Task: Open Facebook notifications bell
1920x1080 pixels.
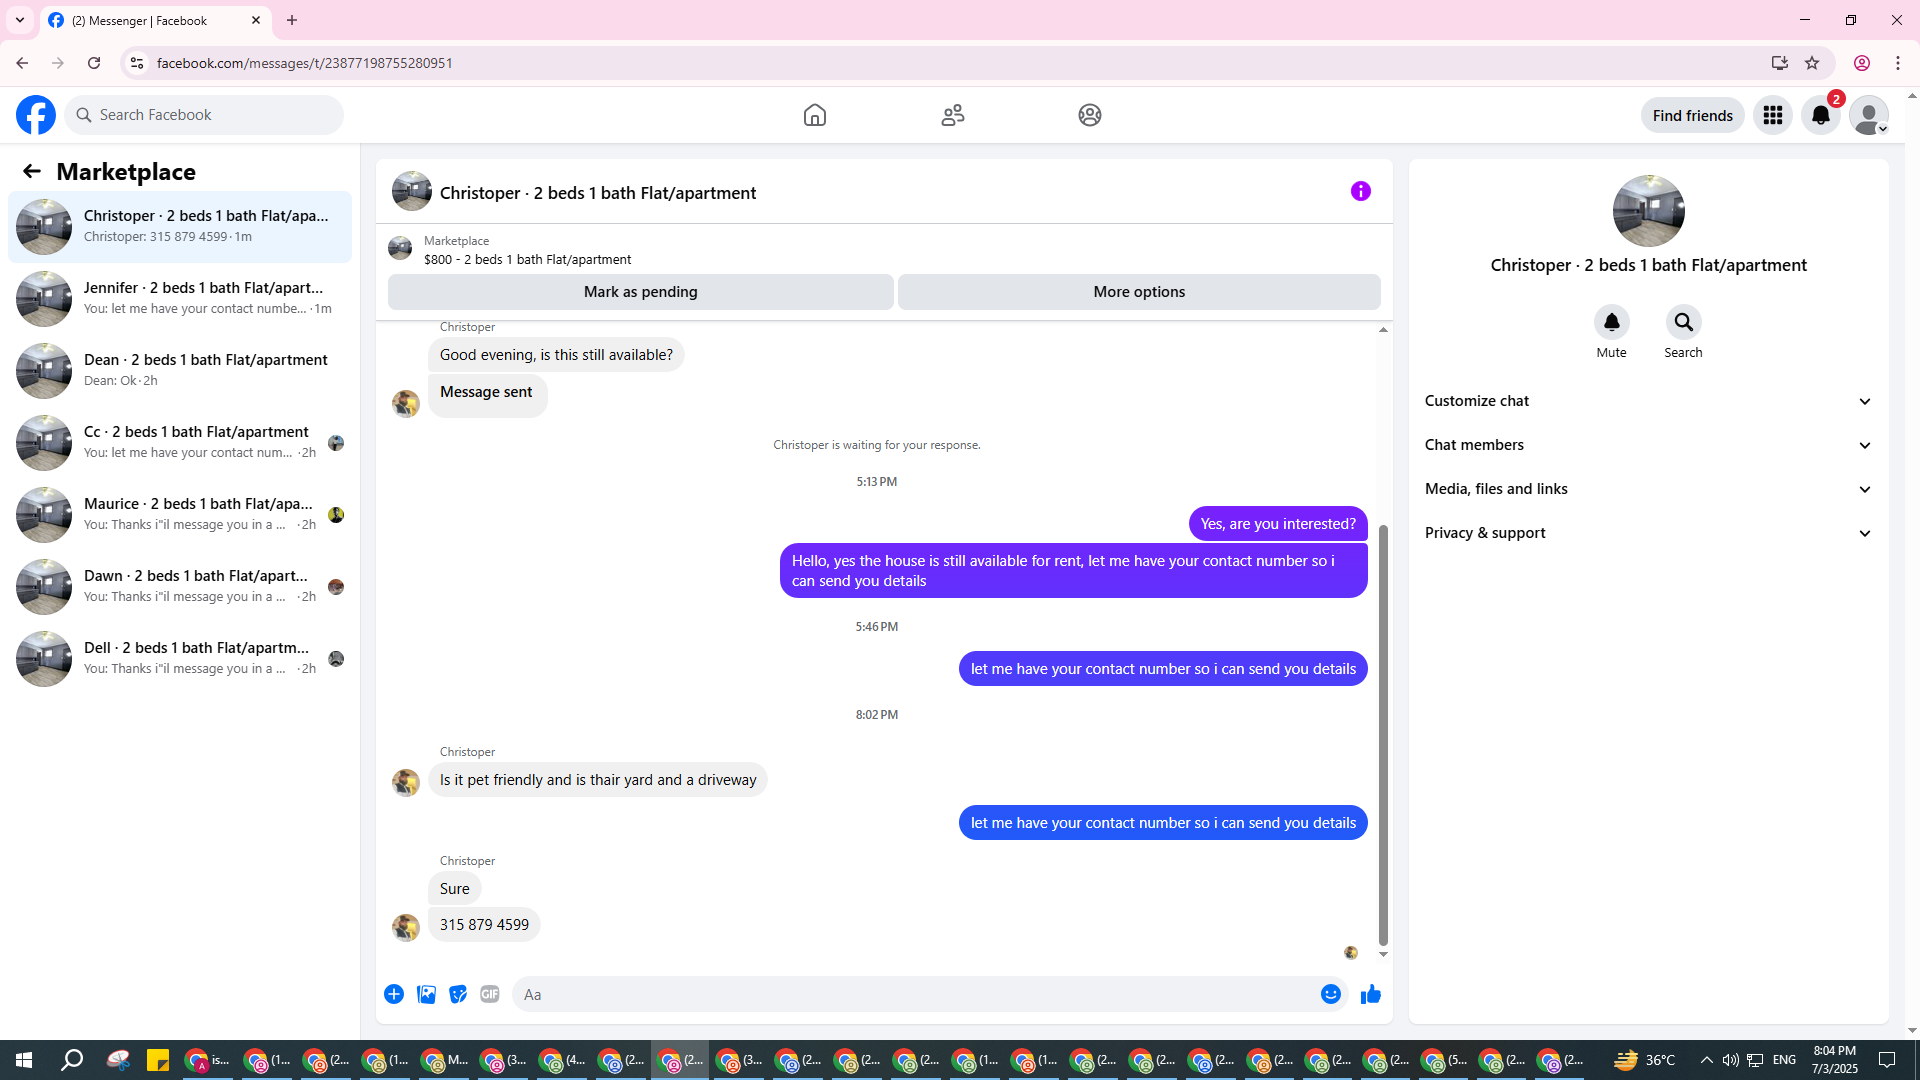Action: [x=1820, y=115]
